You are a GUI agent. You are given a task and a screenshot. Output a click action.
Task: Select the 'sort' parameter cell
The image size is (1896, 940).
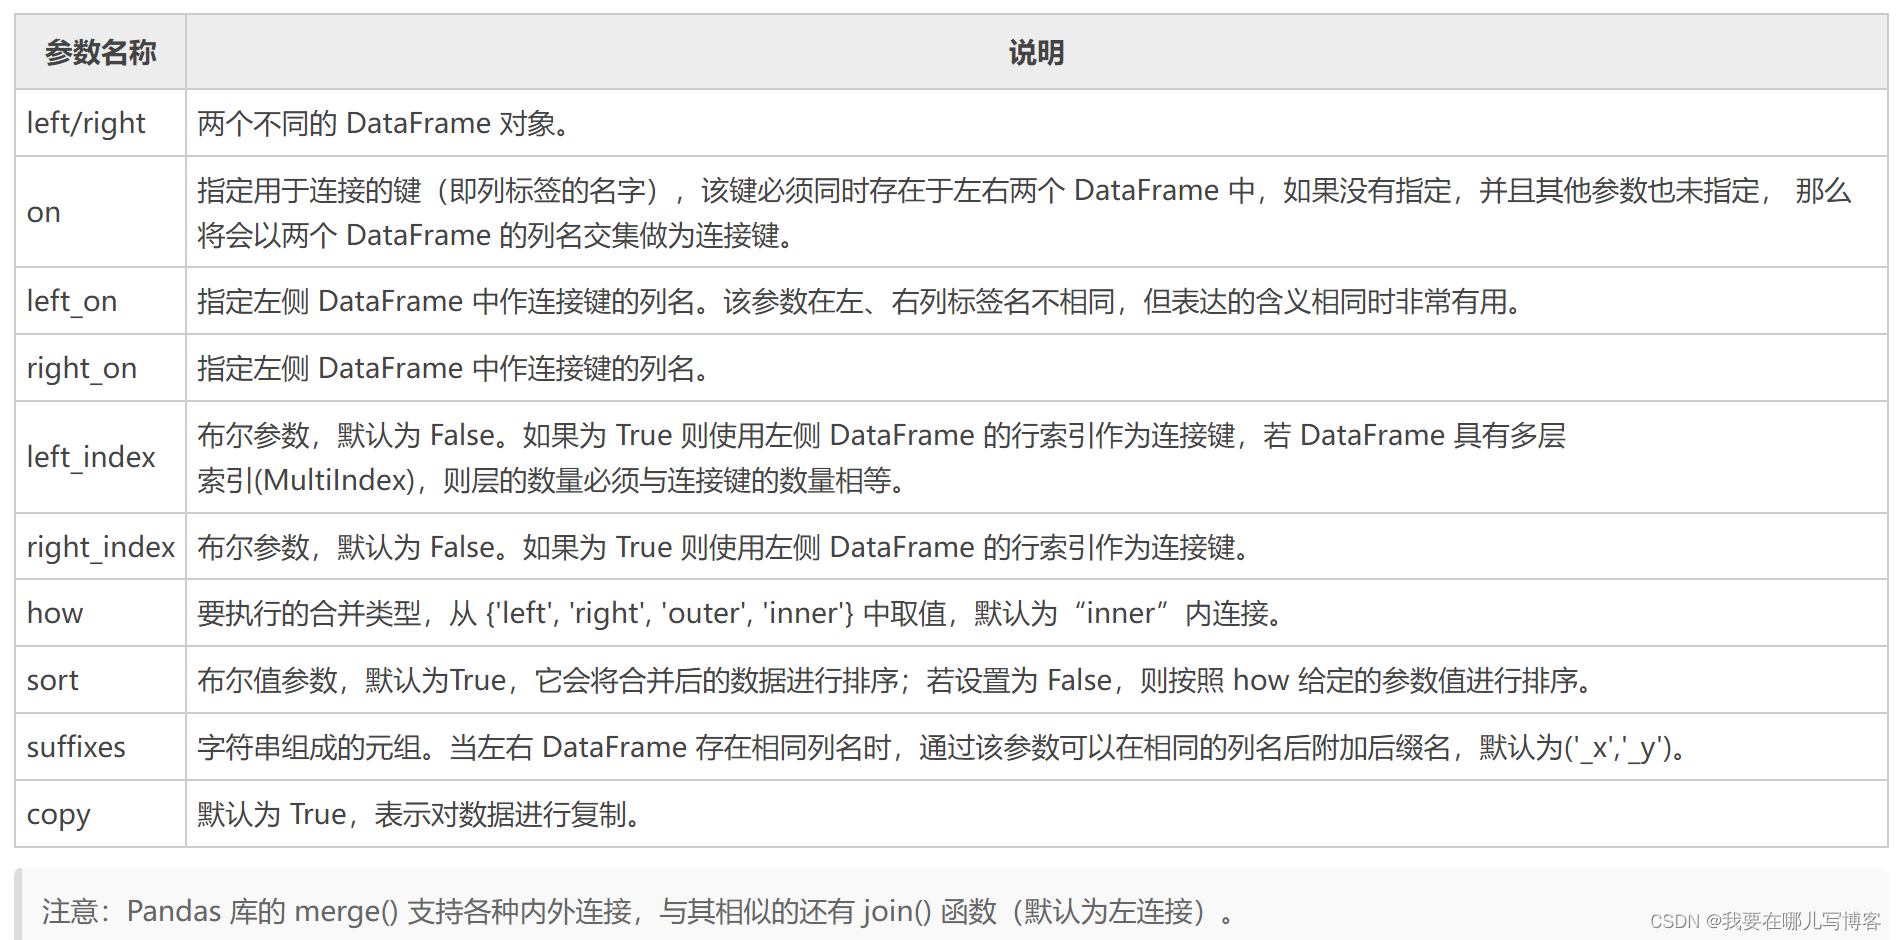pos(100,680)
